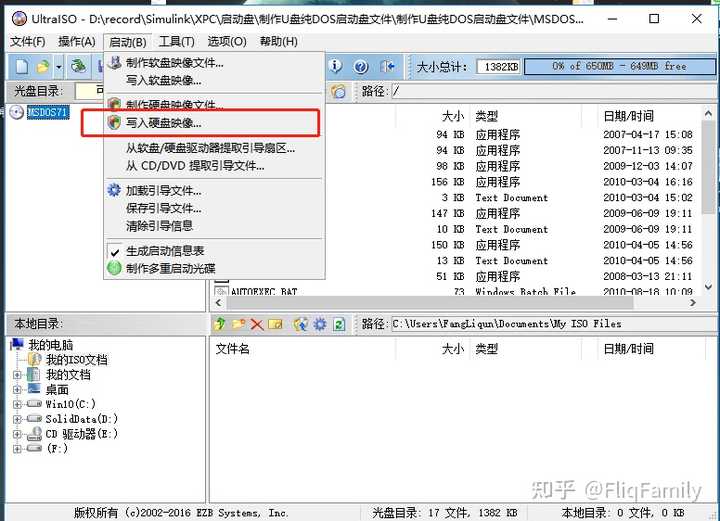The width and height of the screenshot is (720, 521).
Task: Expand the 我的文档 tree node
Action: click(x=17, y=375)
